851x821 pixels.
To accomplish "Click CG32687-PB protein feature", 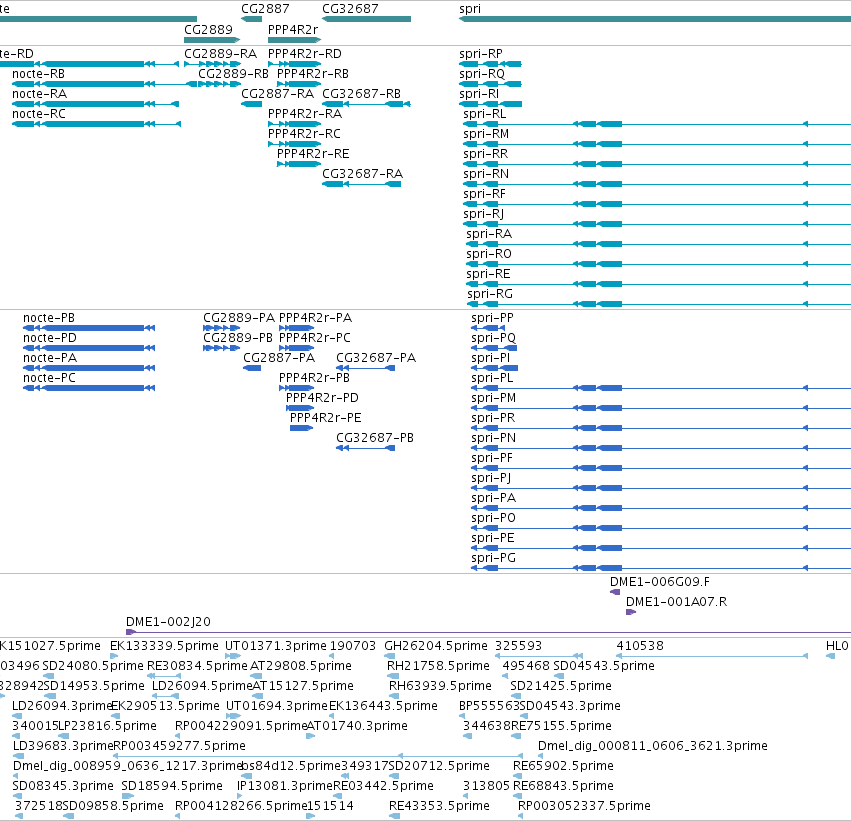I will (x=365, y=448).
